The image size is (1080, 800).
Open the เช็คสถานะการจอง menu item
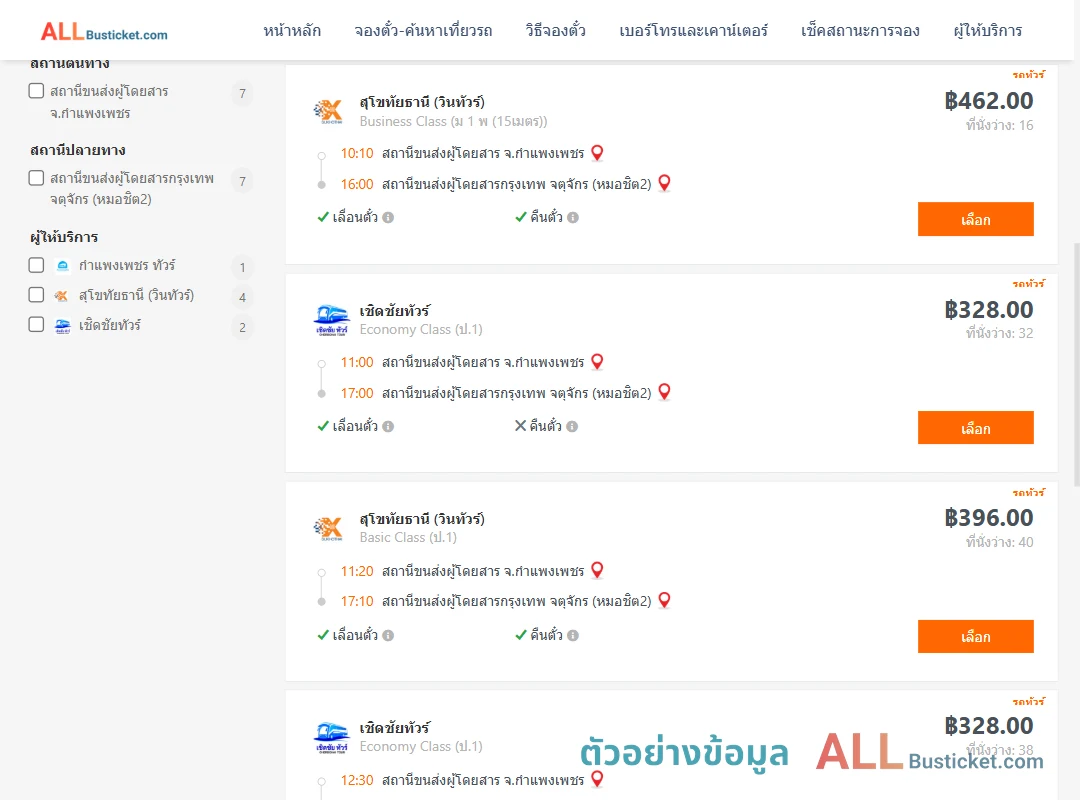tap(860, 31)
